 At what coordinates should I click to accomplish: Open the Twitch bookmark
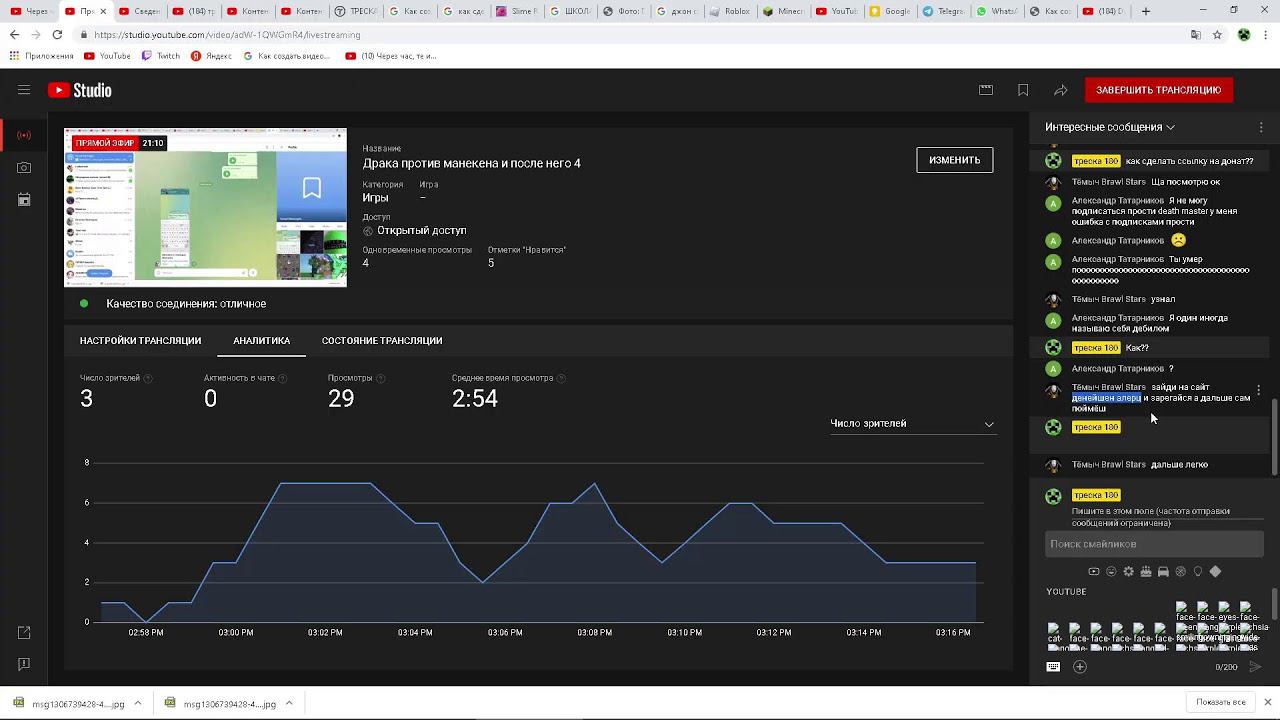[161, 56]
